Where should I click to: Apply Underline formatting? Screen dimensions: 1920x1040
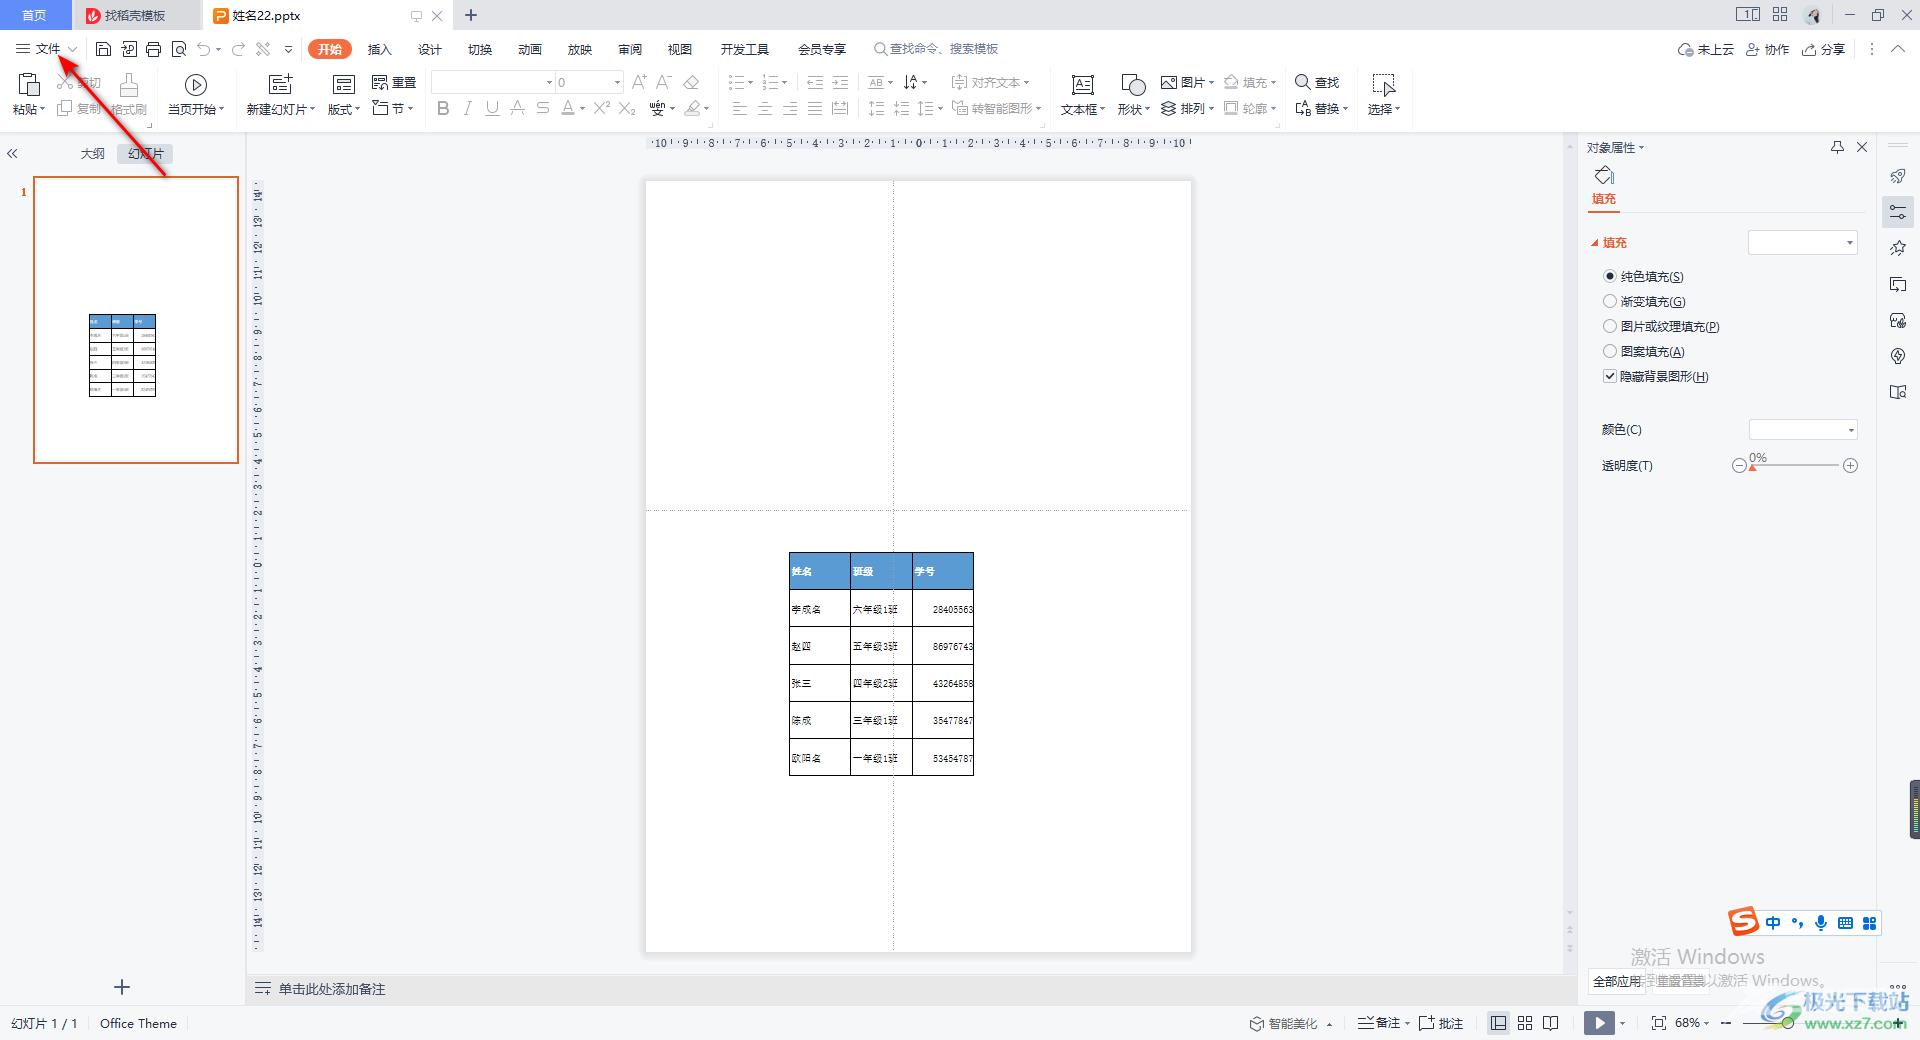click(492, 108)
